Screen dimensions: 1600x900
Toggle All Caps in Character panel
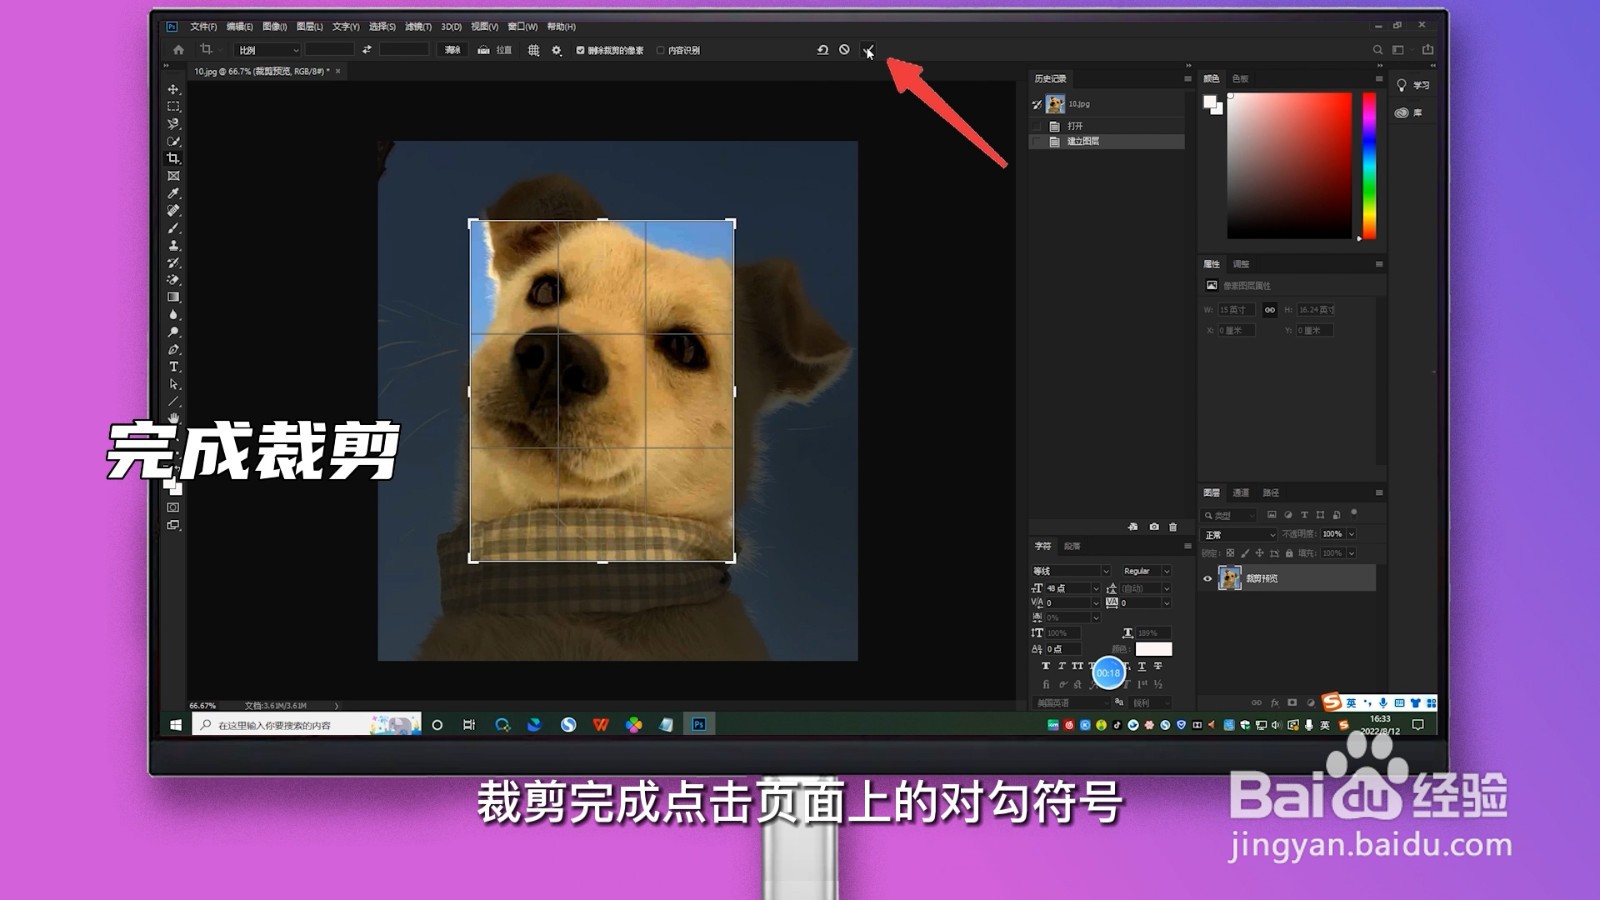[1078, 666]
